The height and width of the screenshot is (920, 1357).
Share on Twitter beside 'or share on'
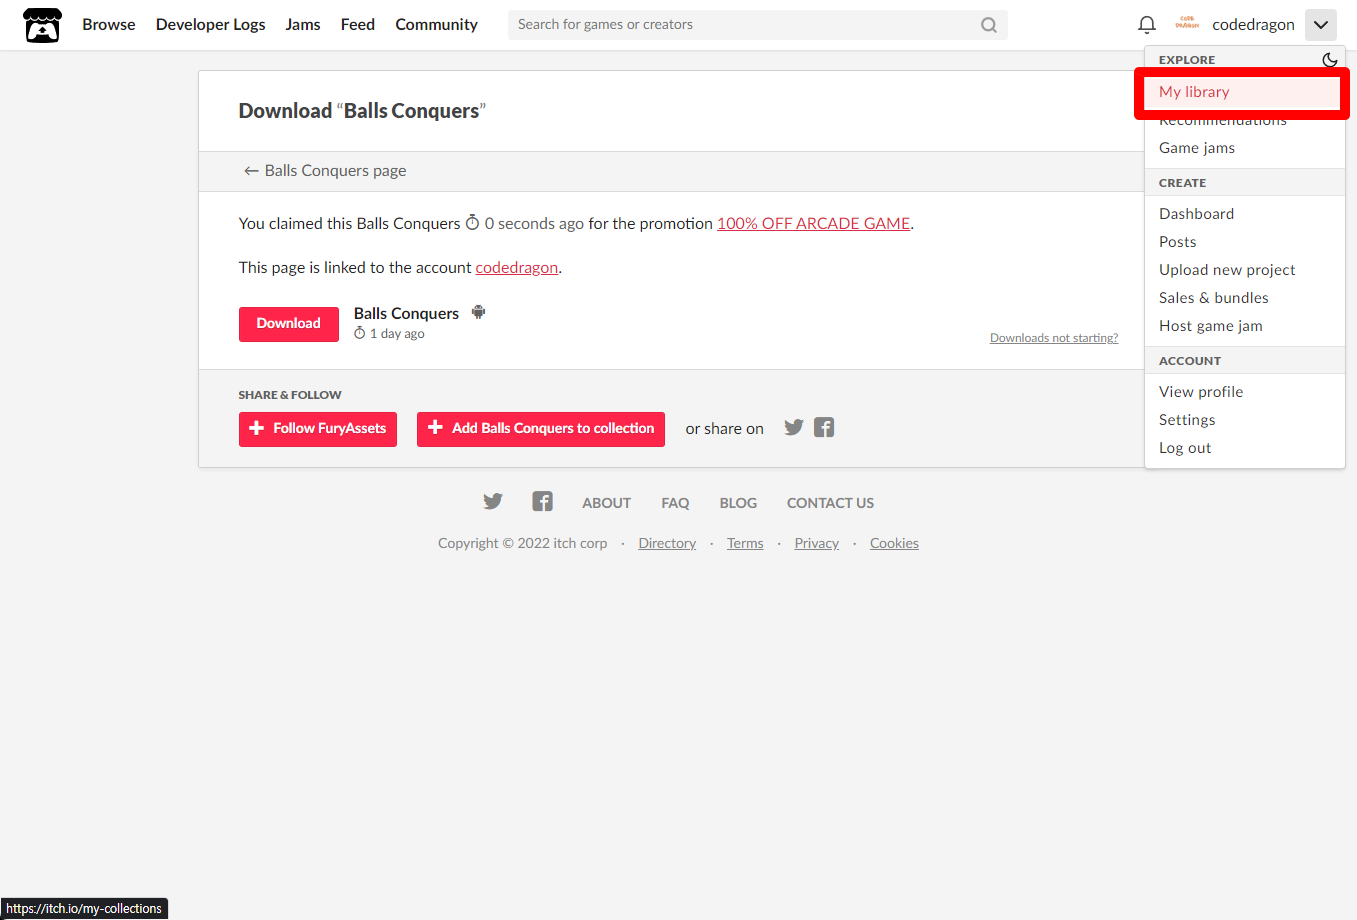click(794, 428)
